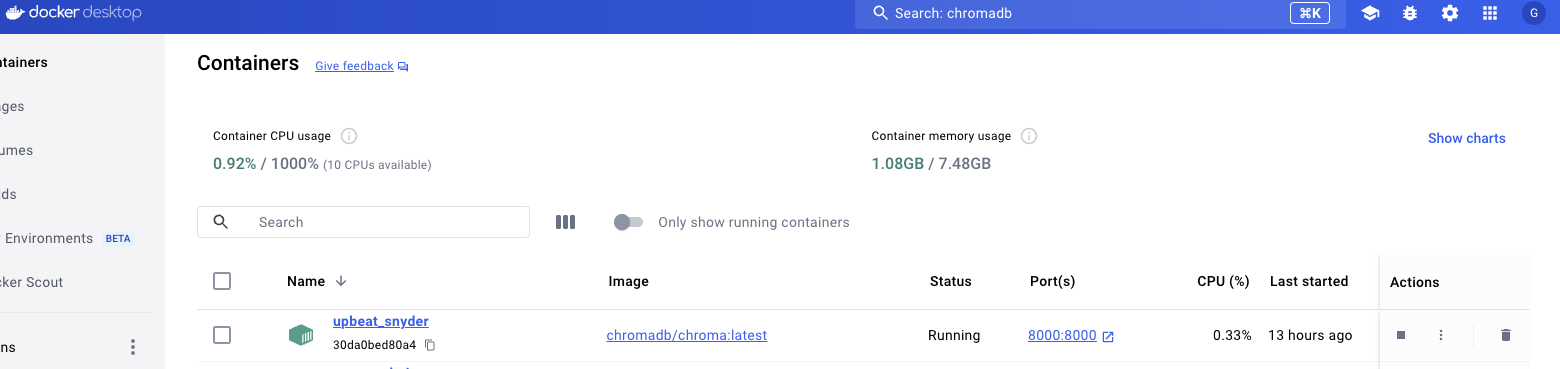Image resolution: width=1560 pixels, height=369 pixels.
Task: Open Docker Scout in the sidebar
Action: pyautogui.click(x=30, y=282)
